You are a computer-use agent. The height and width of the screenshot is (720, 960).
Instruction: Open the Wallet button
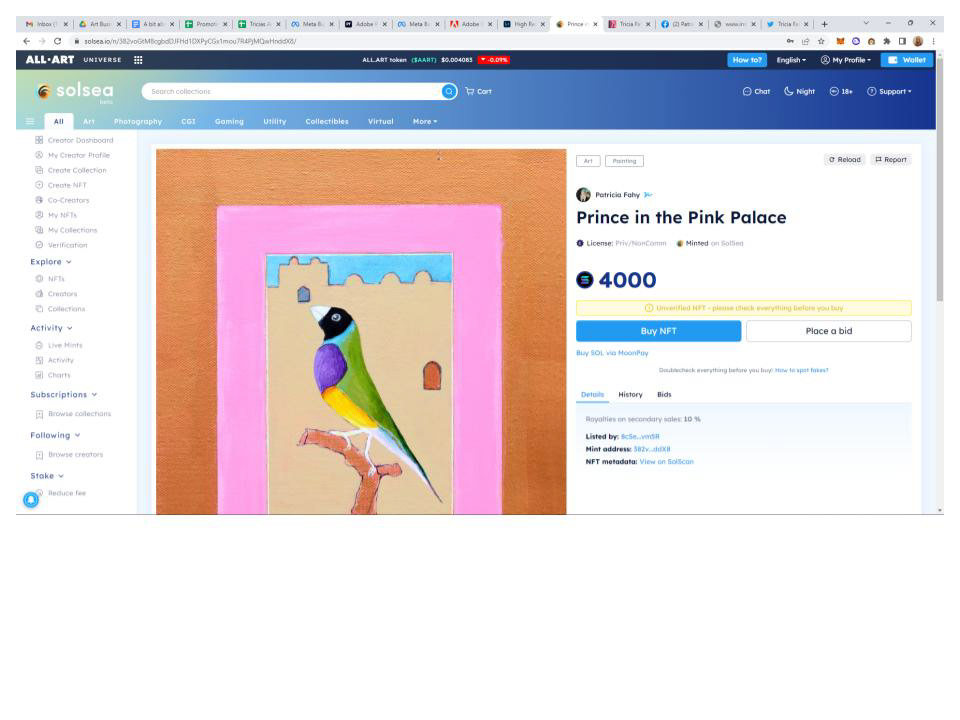pos(907,60)
